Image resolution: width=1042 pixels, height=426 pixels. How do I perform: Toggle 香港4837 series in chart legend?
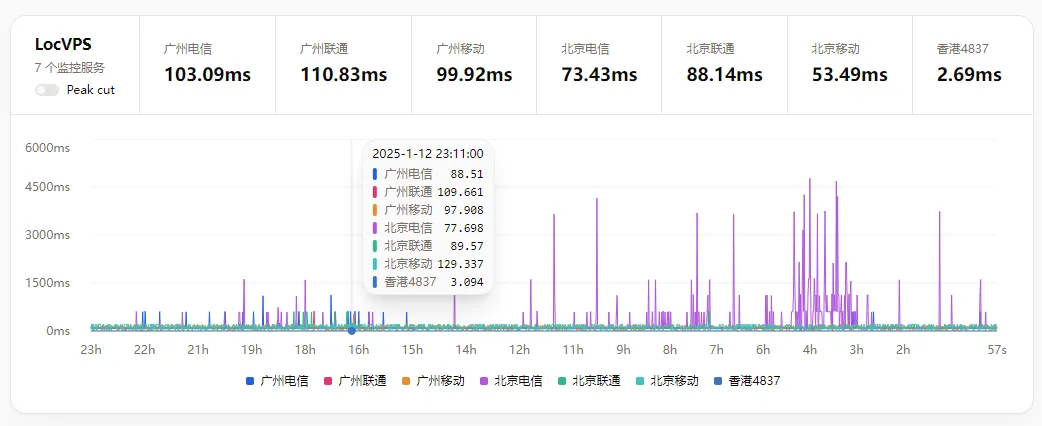(x=747, y=381)
